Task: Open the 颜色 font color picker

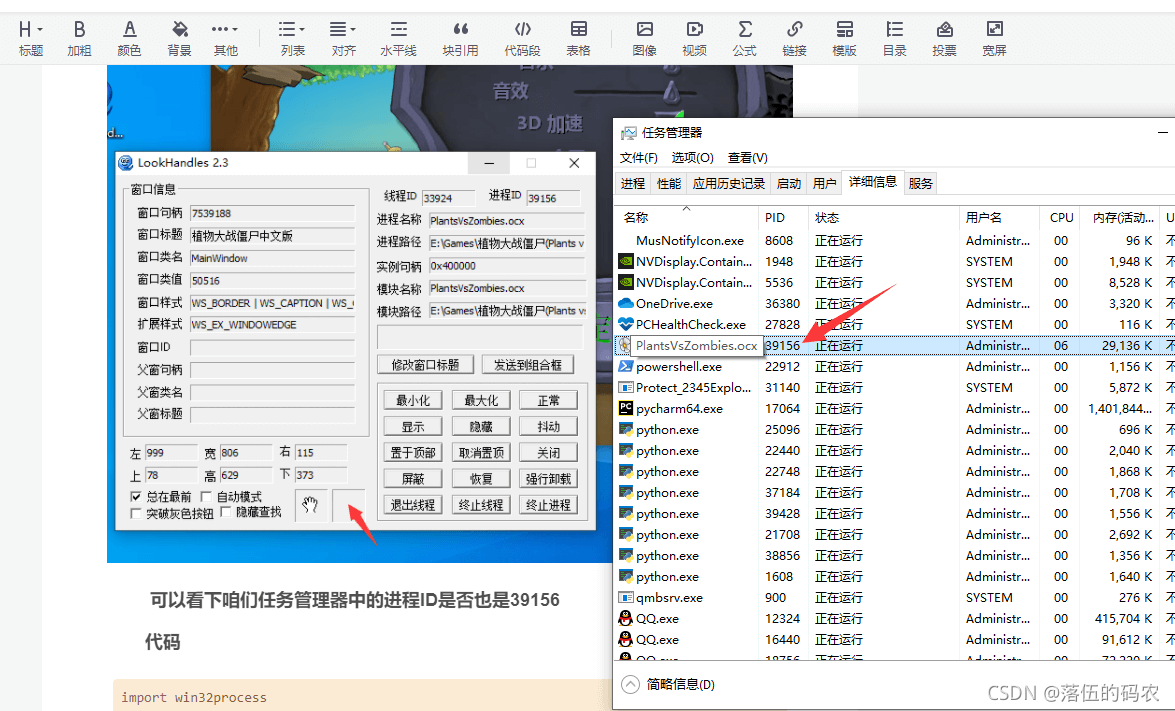Action: 129,38
